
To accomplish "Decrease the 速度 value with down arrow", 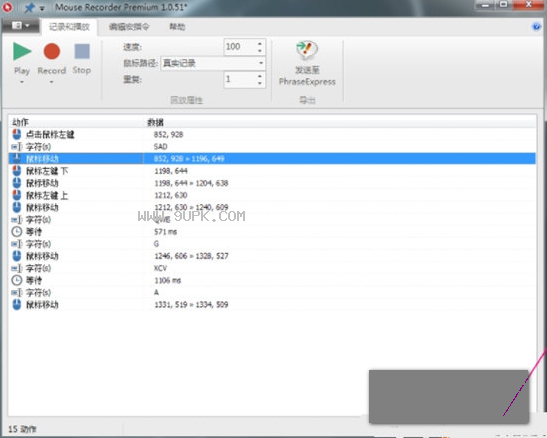I will click(x=260, y=51).
